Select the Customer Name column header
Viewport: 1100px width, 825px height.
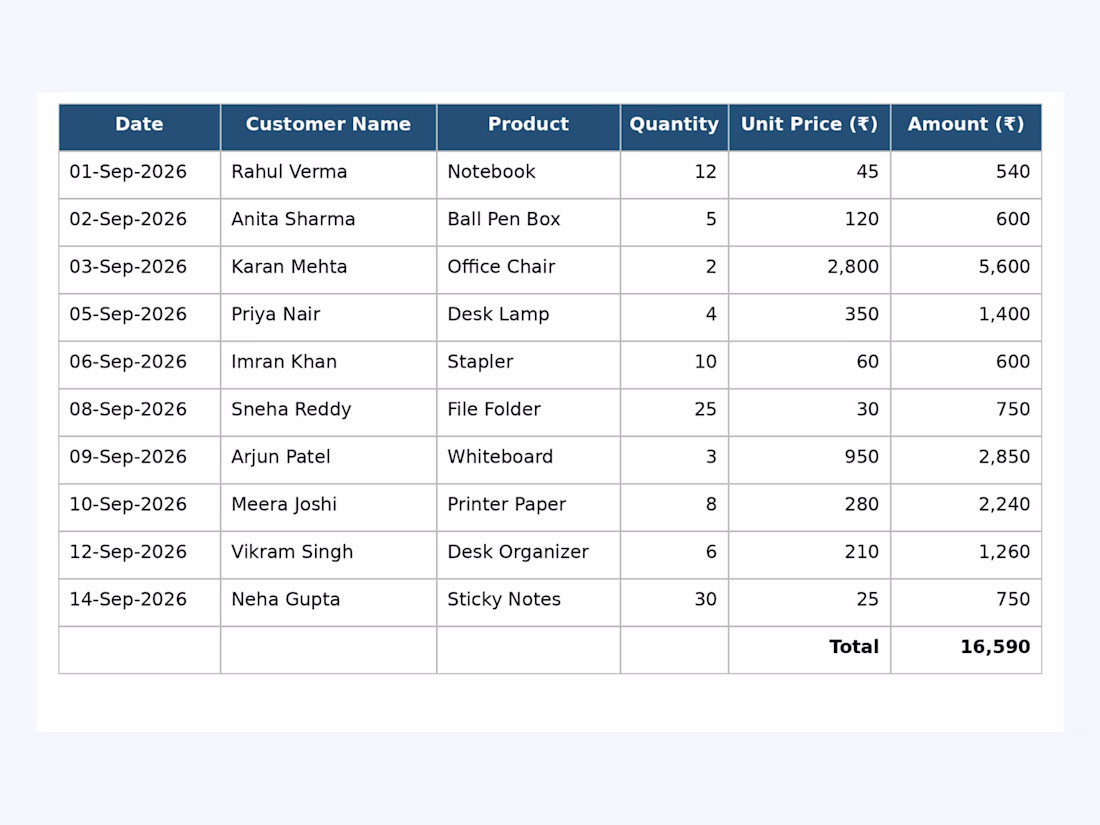328,127
